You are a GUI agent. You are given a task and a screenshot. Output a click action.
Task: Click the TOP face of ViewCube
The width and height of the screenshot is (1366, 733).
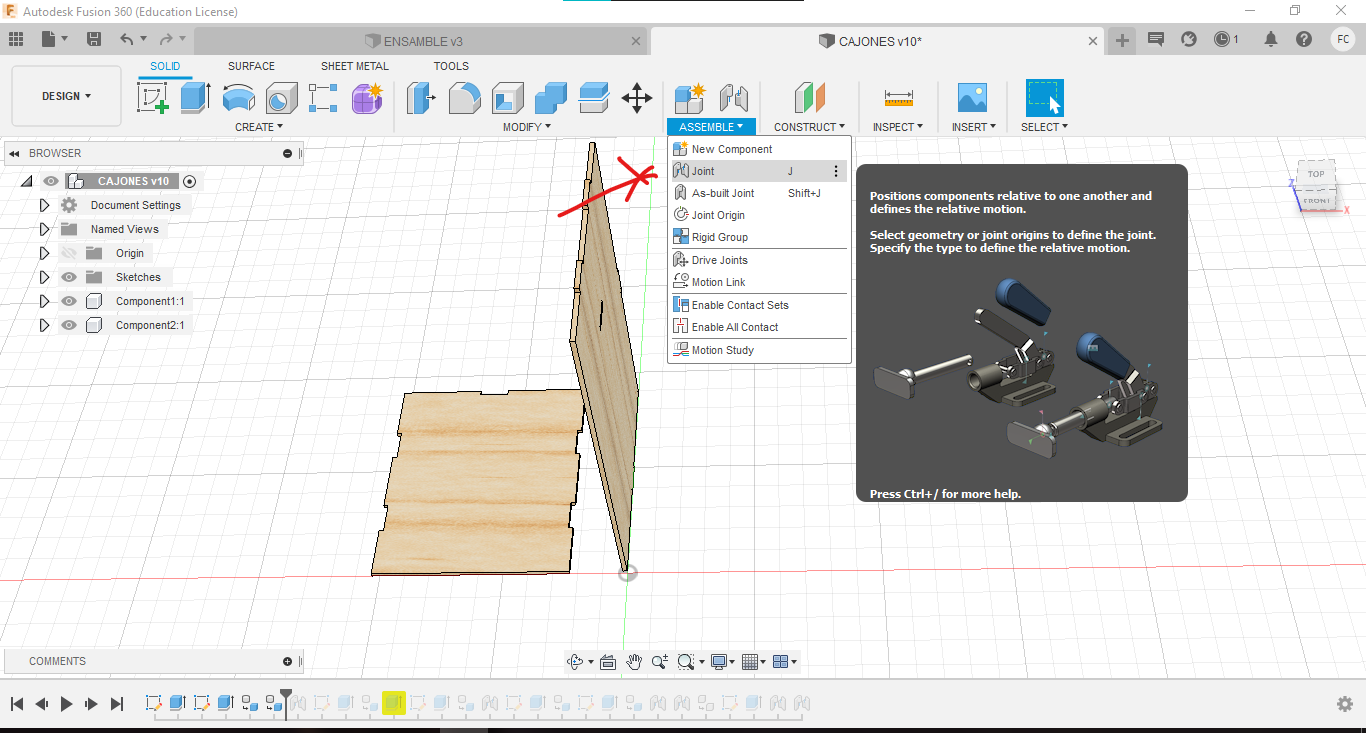pos(1315,174)
